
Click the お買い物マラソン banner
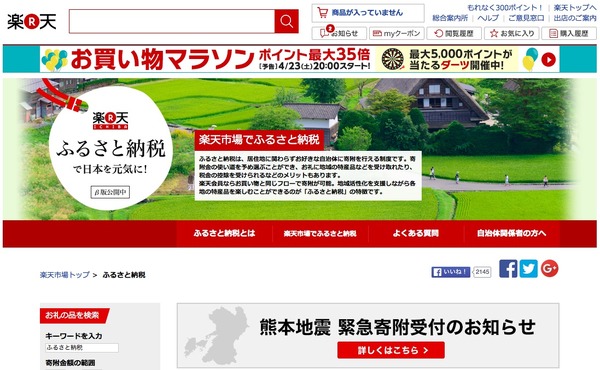pos(299,59)
